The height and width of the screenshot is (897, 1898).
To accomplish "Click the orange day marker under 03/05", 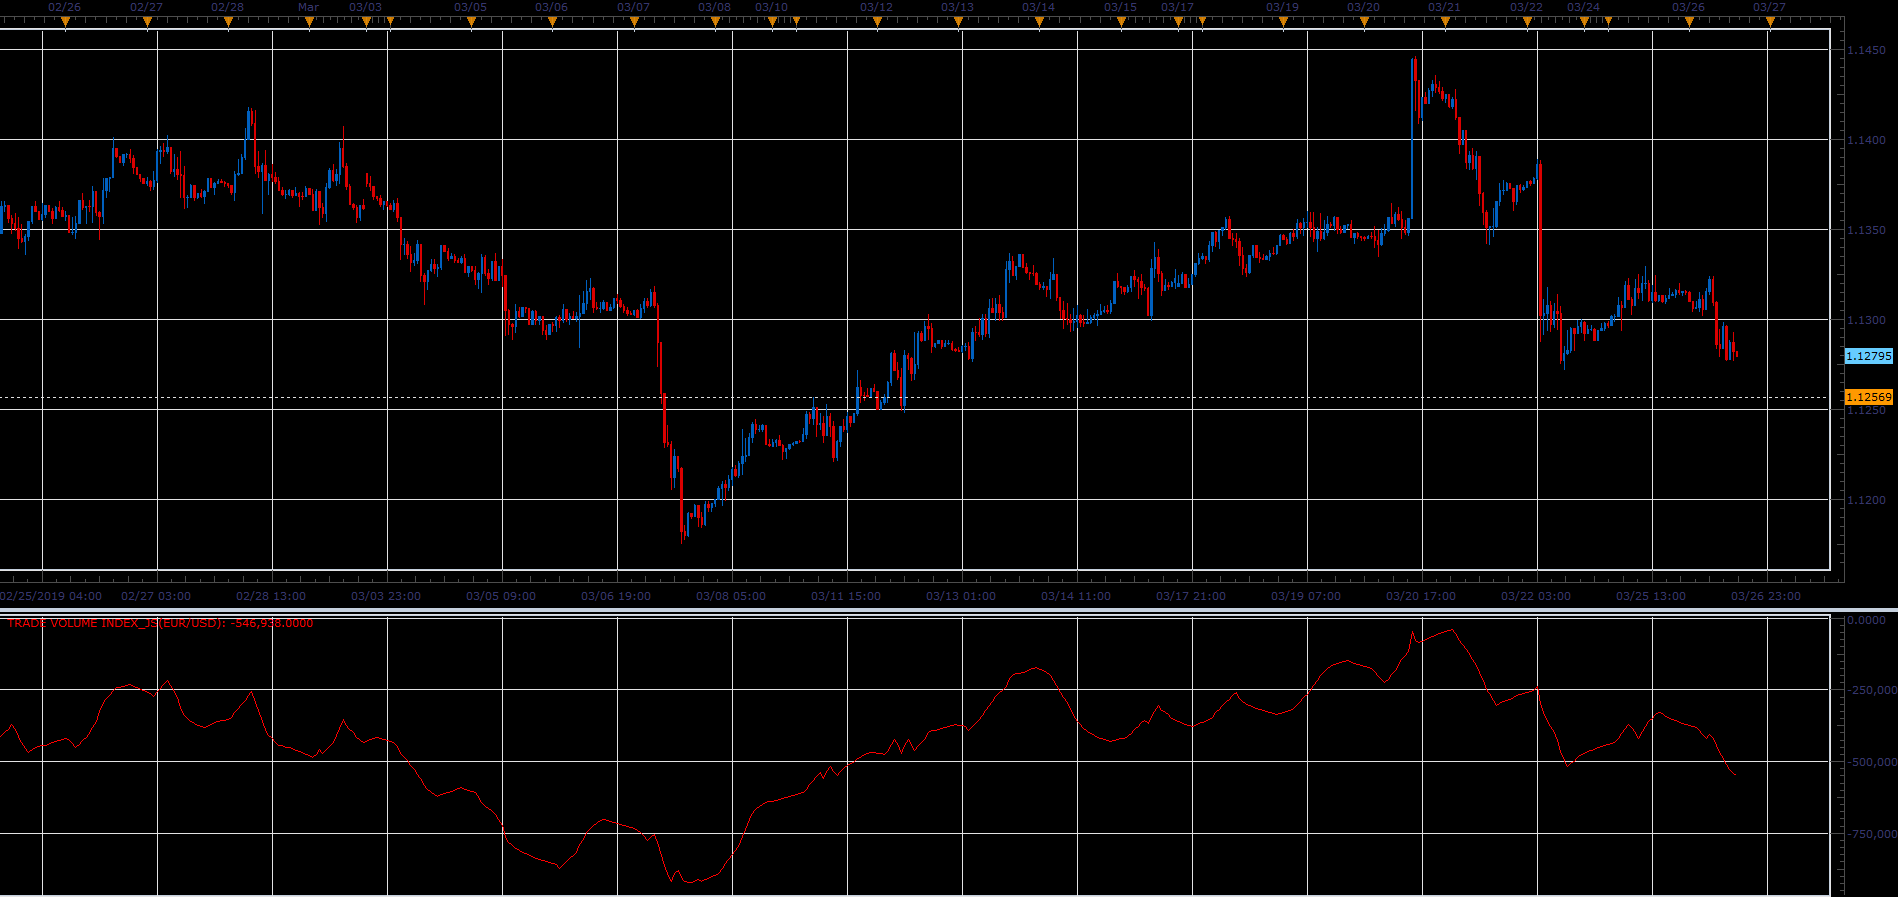I will [x=472, y=22].
